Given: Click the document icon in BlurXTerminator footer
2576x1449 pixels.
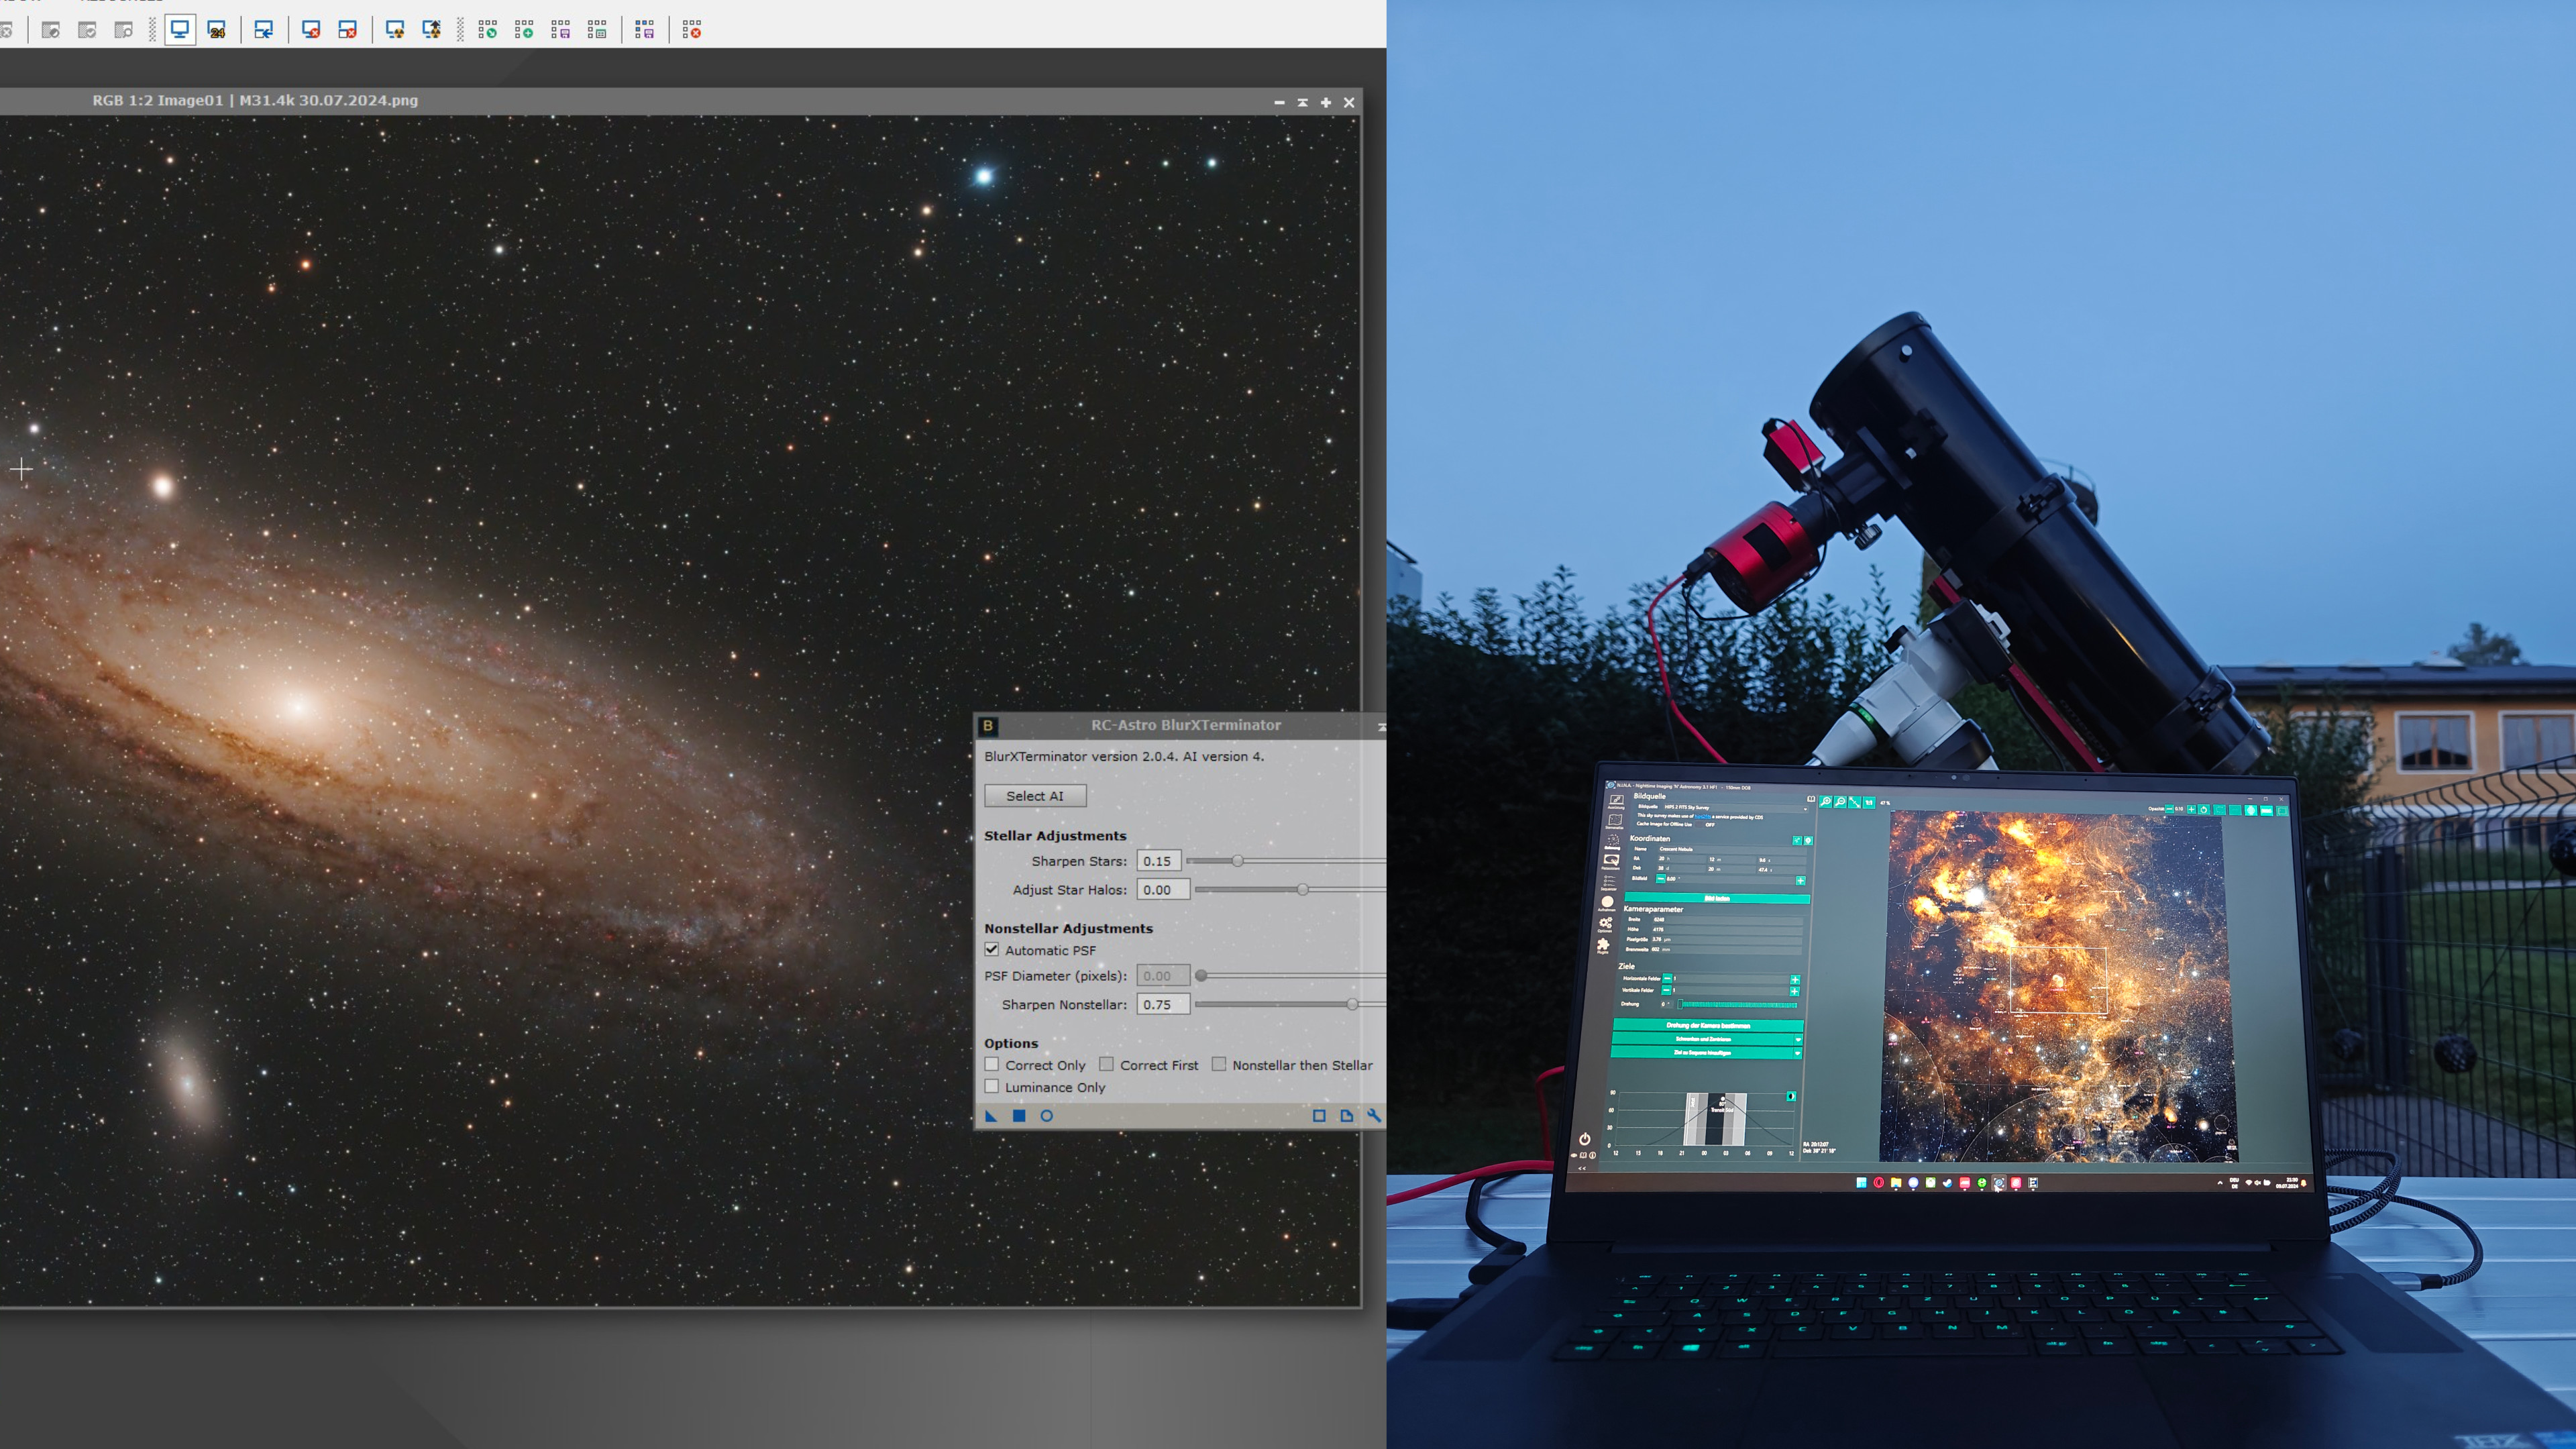Looking at the screenshot, I should pos(1347,1116).
